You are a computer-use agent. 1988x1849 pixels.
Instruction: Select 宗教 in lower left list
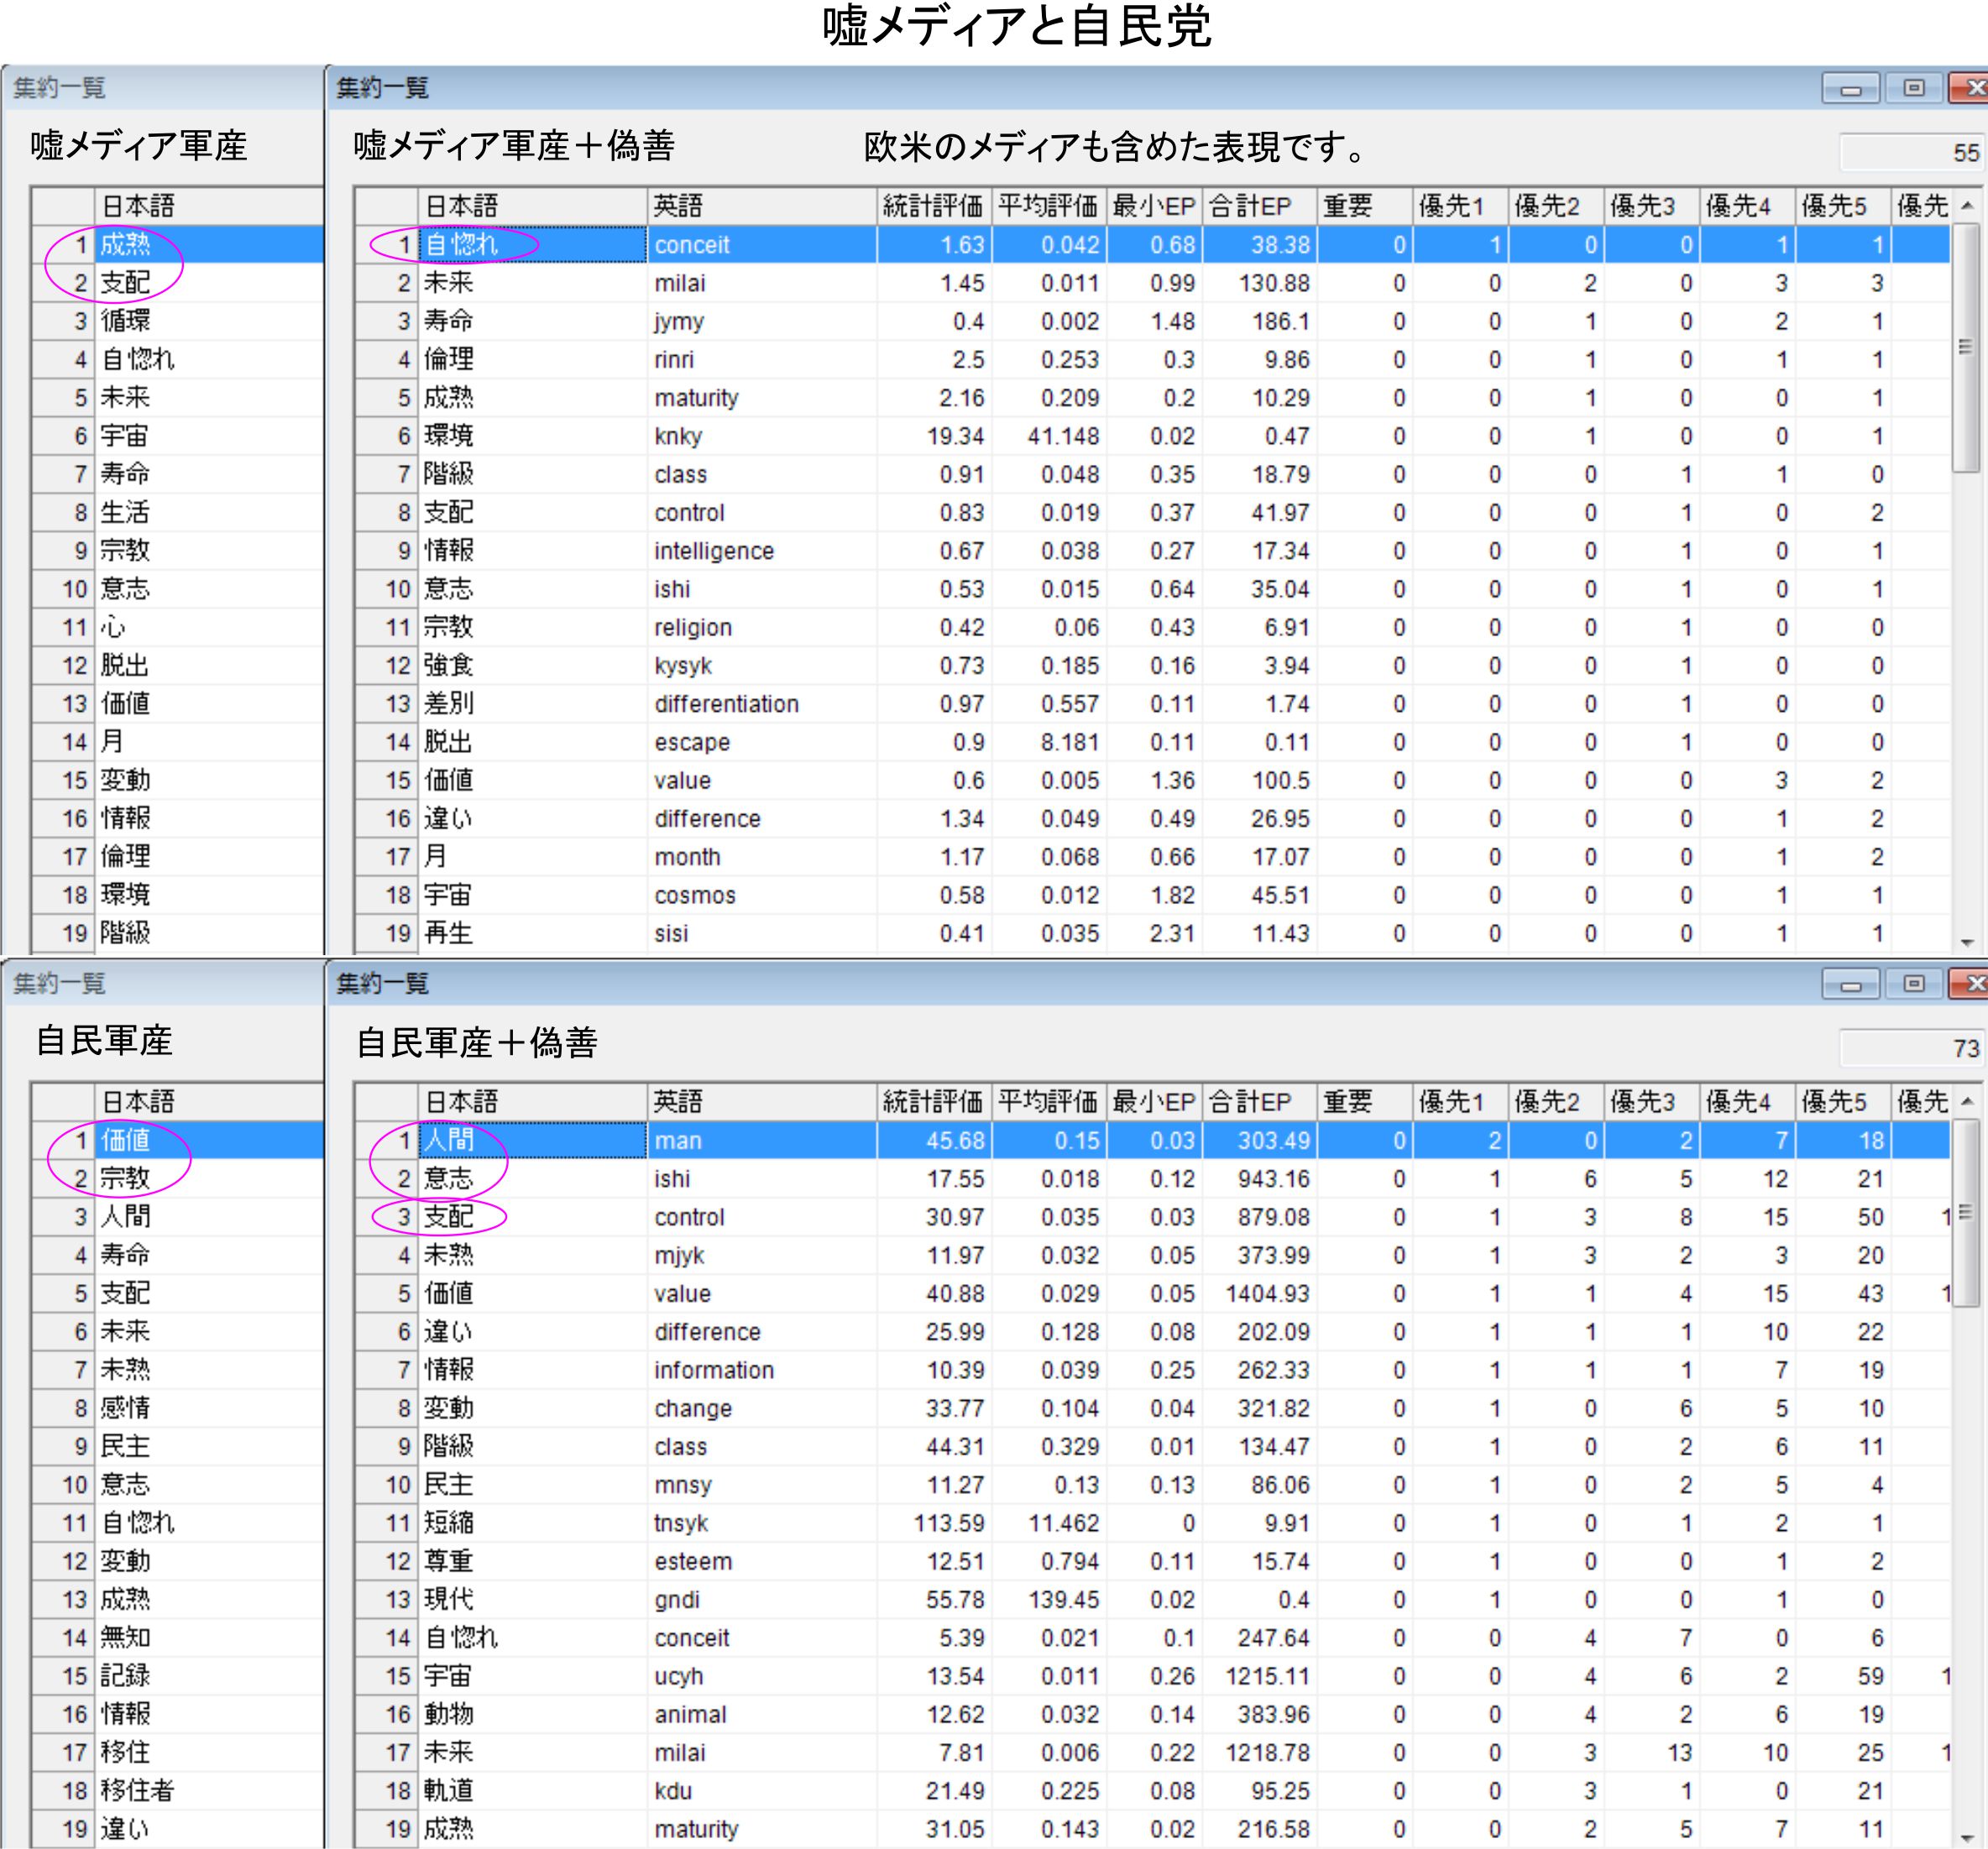(x=126, y=1179)
